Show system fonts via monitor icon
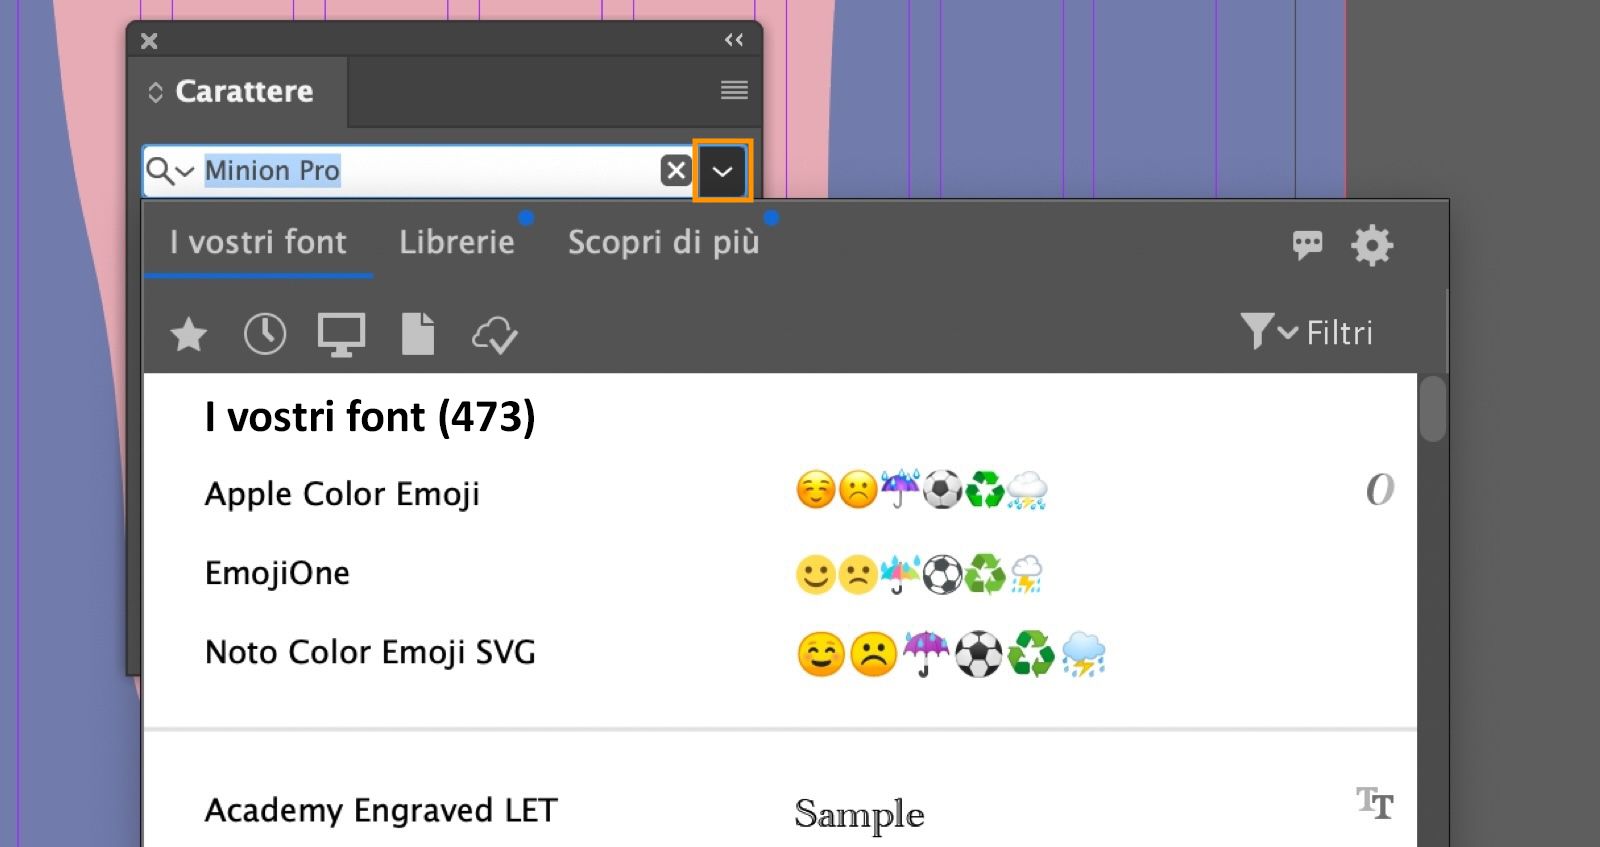This screenshot has width=1600, height=847. (x=341, y=335)
